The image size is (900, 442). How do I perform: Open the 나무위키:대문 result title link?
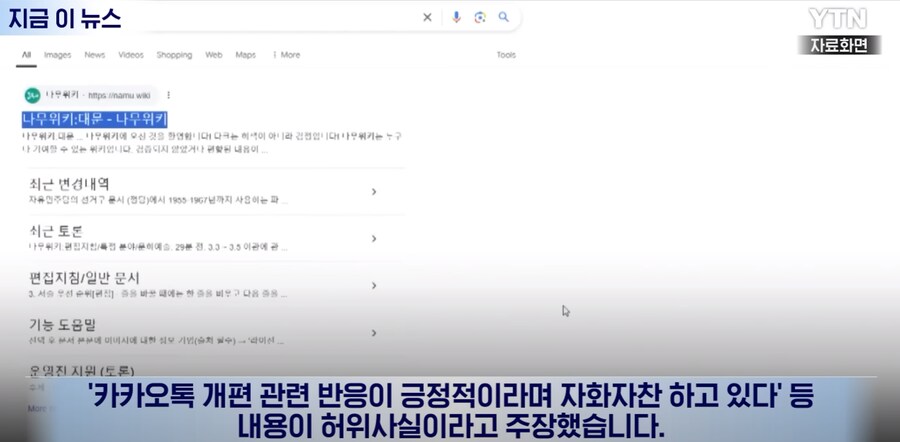pyautogui.click(x=94, y=120)
